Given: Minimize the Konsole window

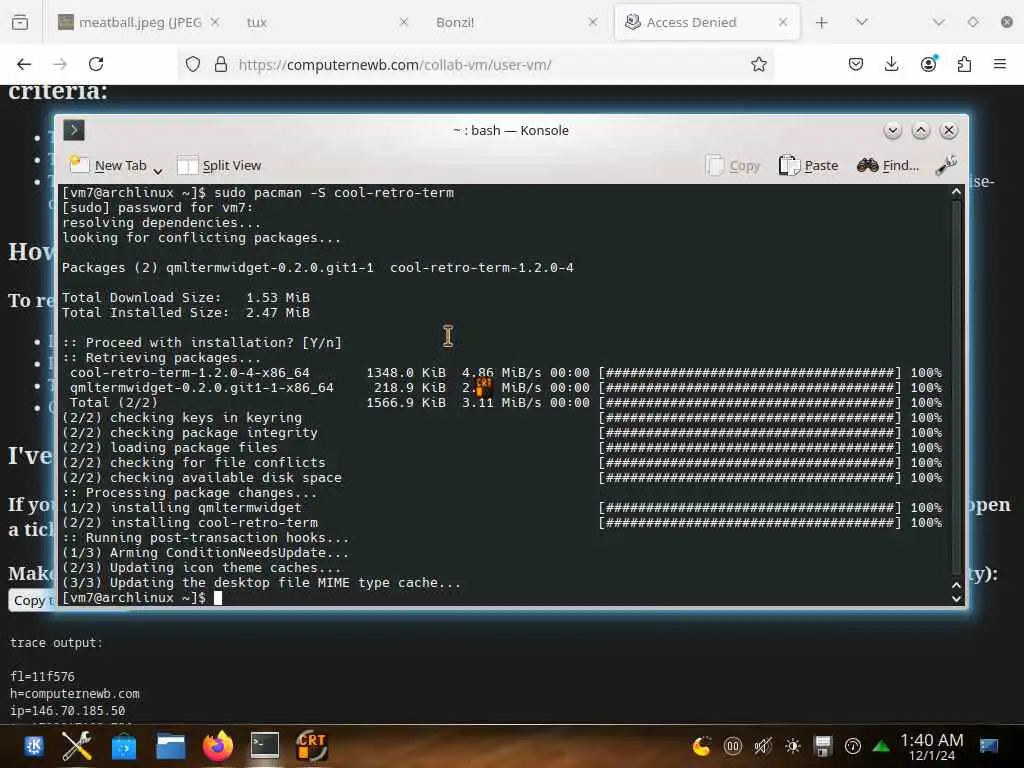Looking at the screenshot, I should (892, 131).
